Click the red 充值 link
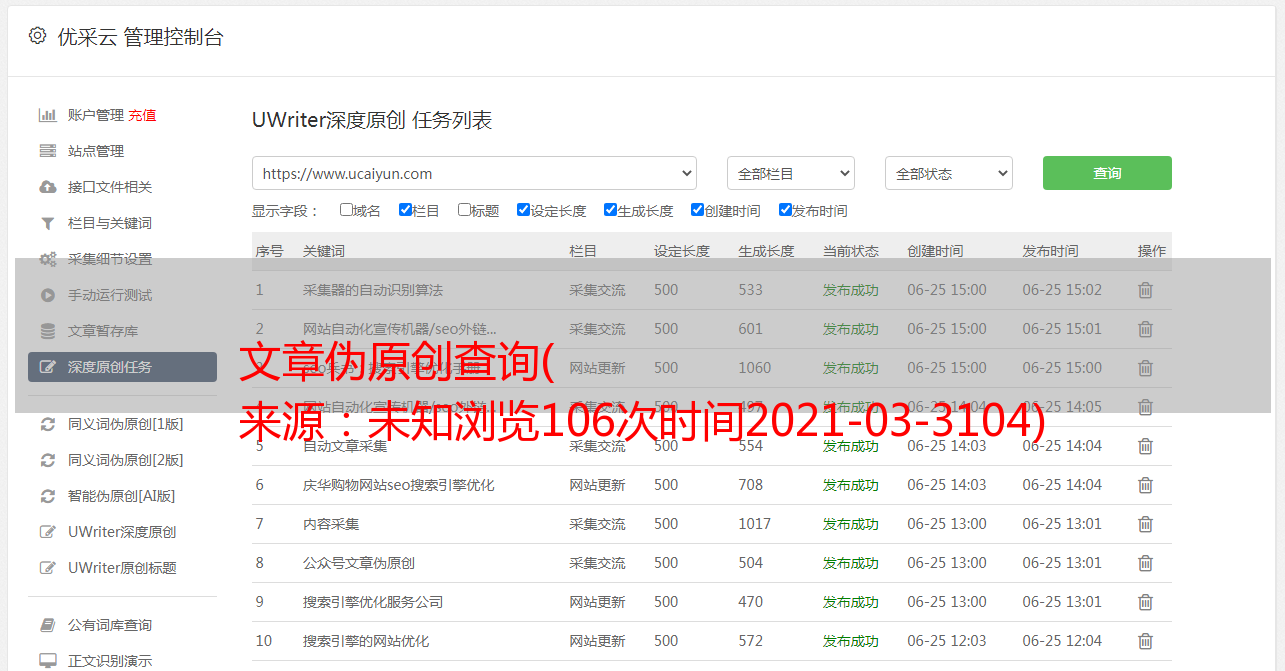Screen dimensions: 1285x671 click(142, 115)
